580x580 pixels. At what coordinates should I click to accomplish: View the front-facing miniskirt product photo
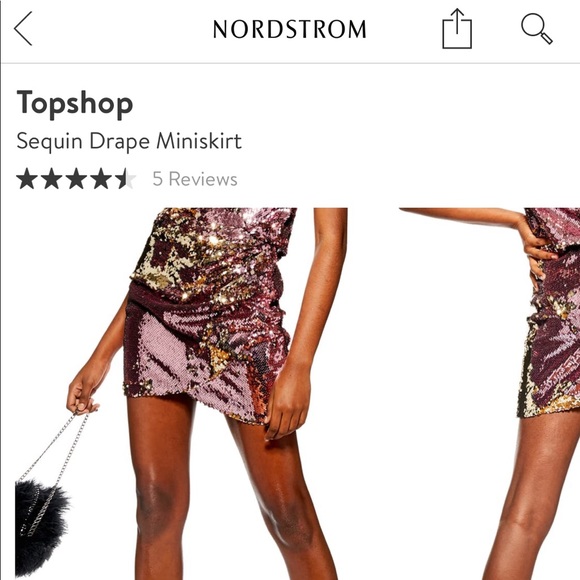181,394
